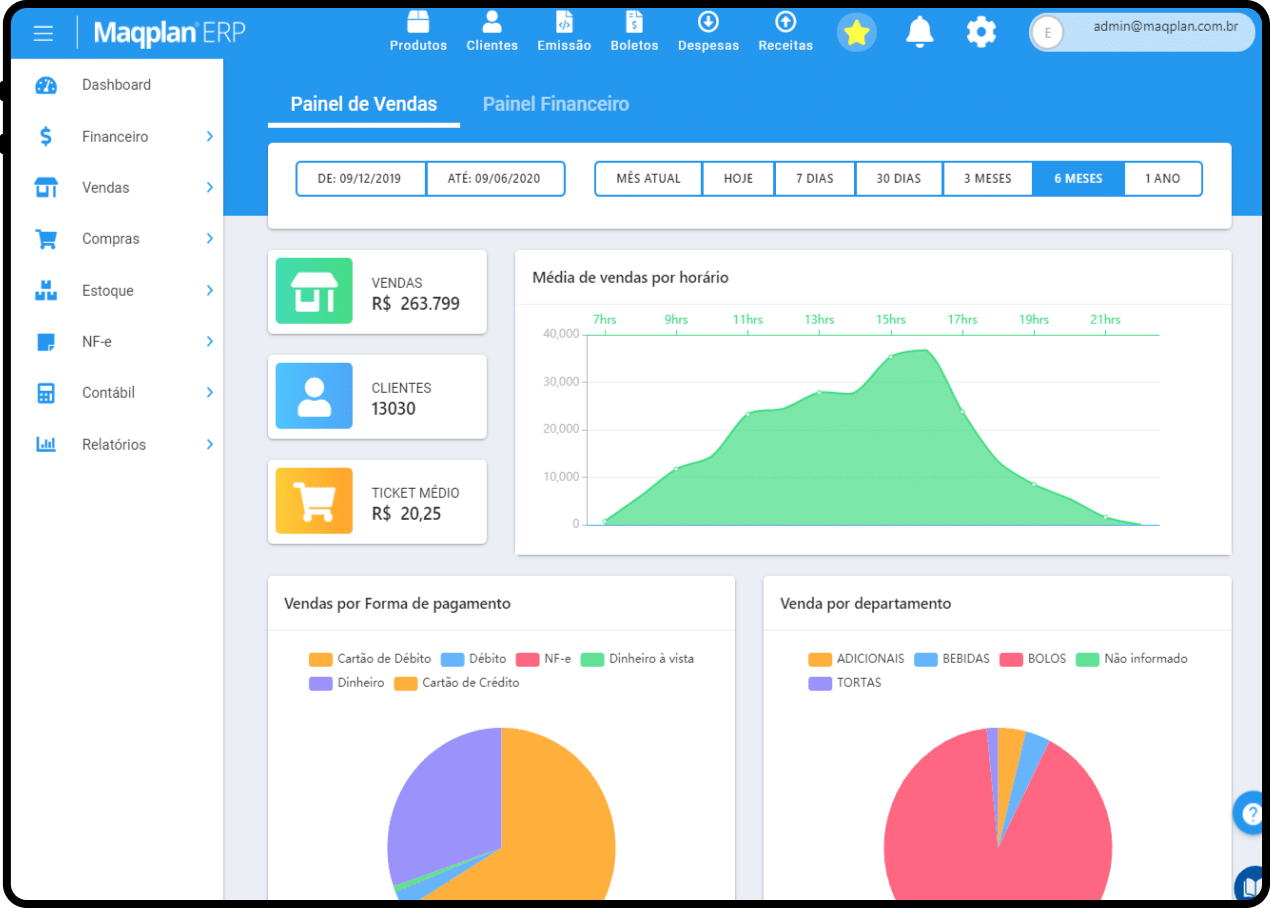
Task: Select the 7 DIAS period
Action: [x=815, y=179]
